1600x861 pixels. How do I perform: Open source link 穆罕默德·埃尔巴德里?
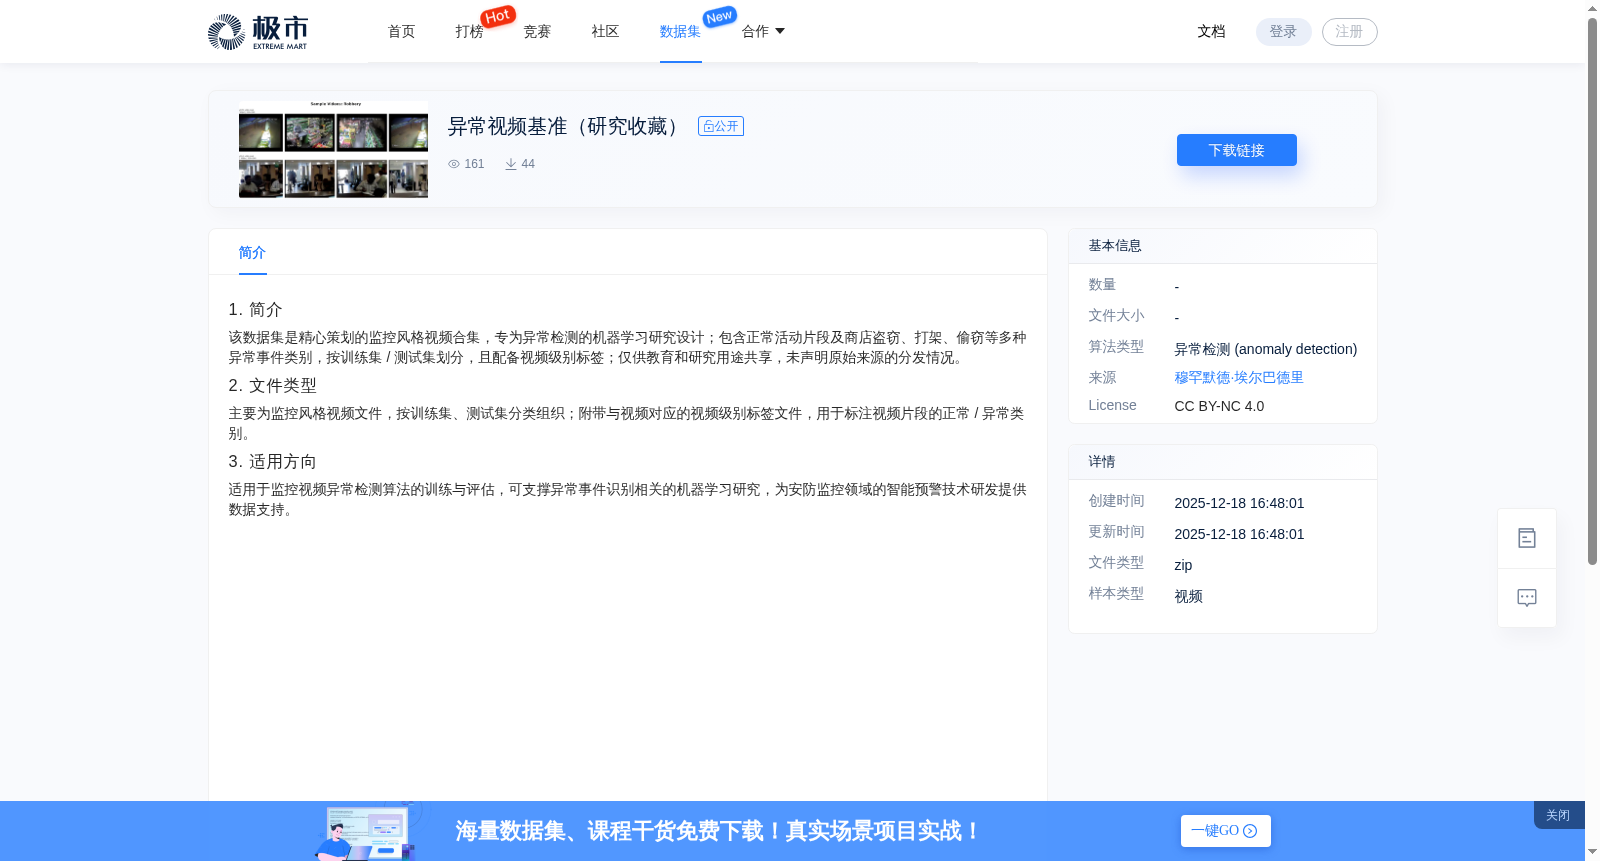[1239, 377]
